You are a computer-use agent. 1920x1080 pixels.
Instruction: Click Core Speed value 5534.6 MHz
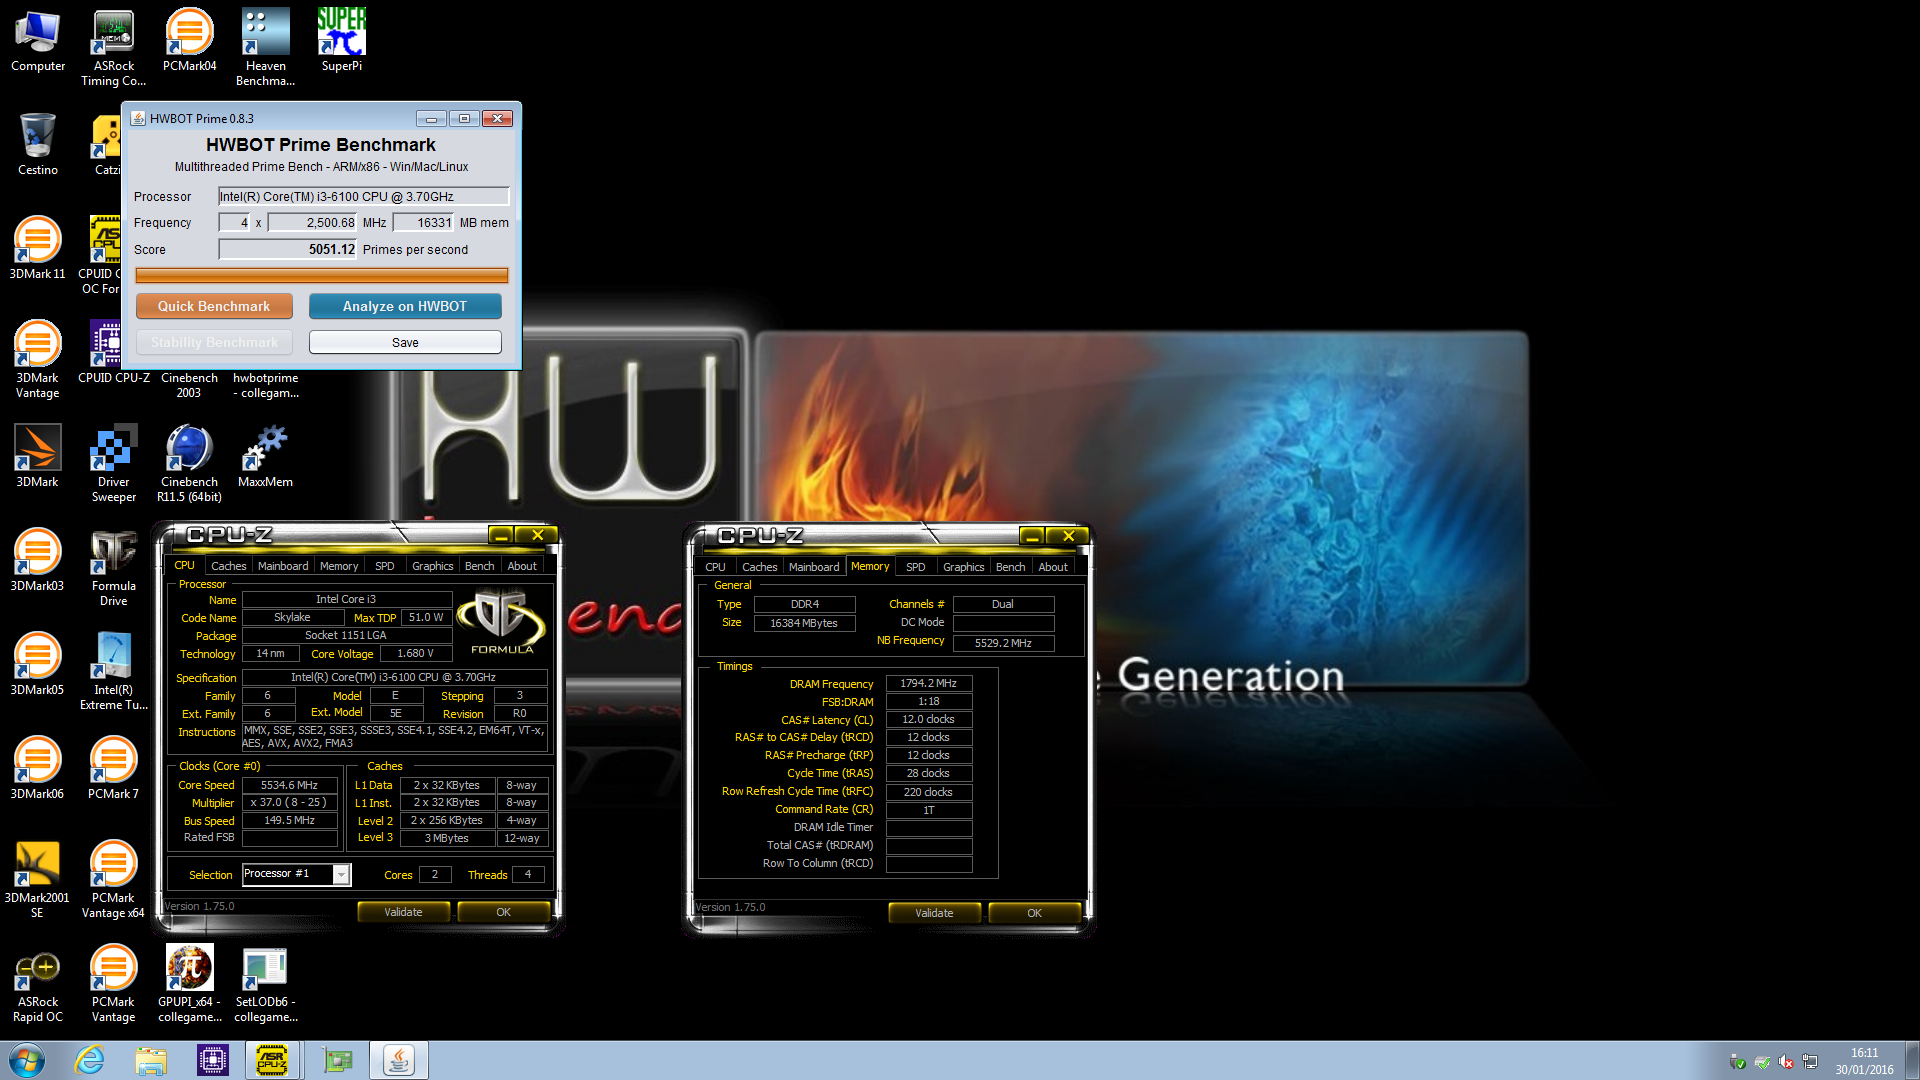pyautogui.click(x=289, y=786)
